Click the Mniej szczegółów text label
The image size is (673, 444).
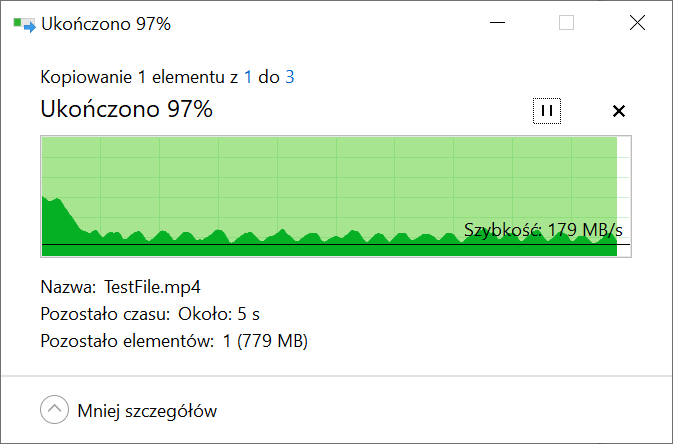pyautogui.click(x=147, y=411)
